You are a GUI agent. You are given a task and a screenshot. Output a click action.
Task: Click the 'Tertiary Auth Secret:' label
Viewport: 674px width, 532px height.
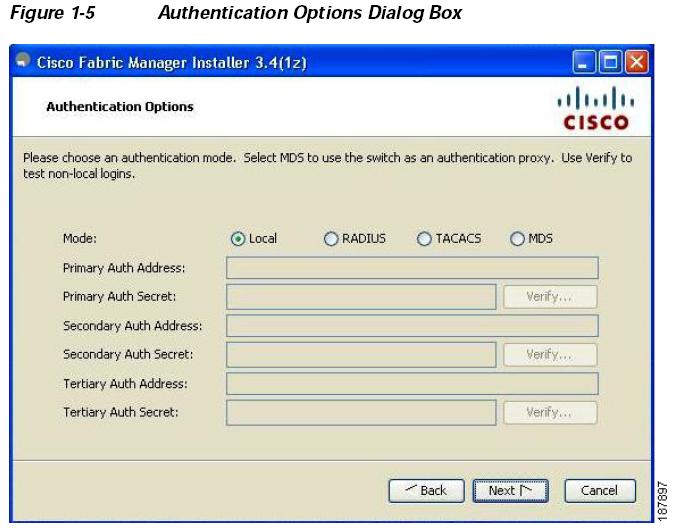coord(120,413)
